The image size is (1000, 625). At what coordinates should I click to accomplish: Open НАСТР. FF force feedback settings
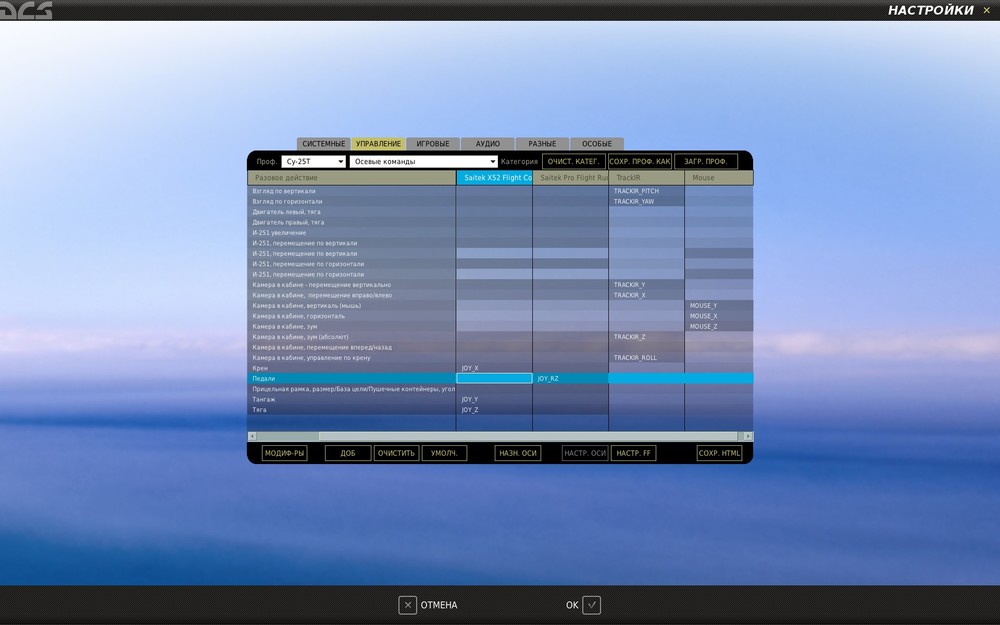633,453
